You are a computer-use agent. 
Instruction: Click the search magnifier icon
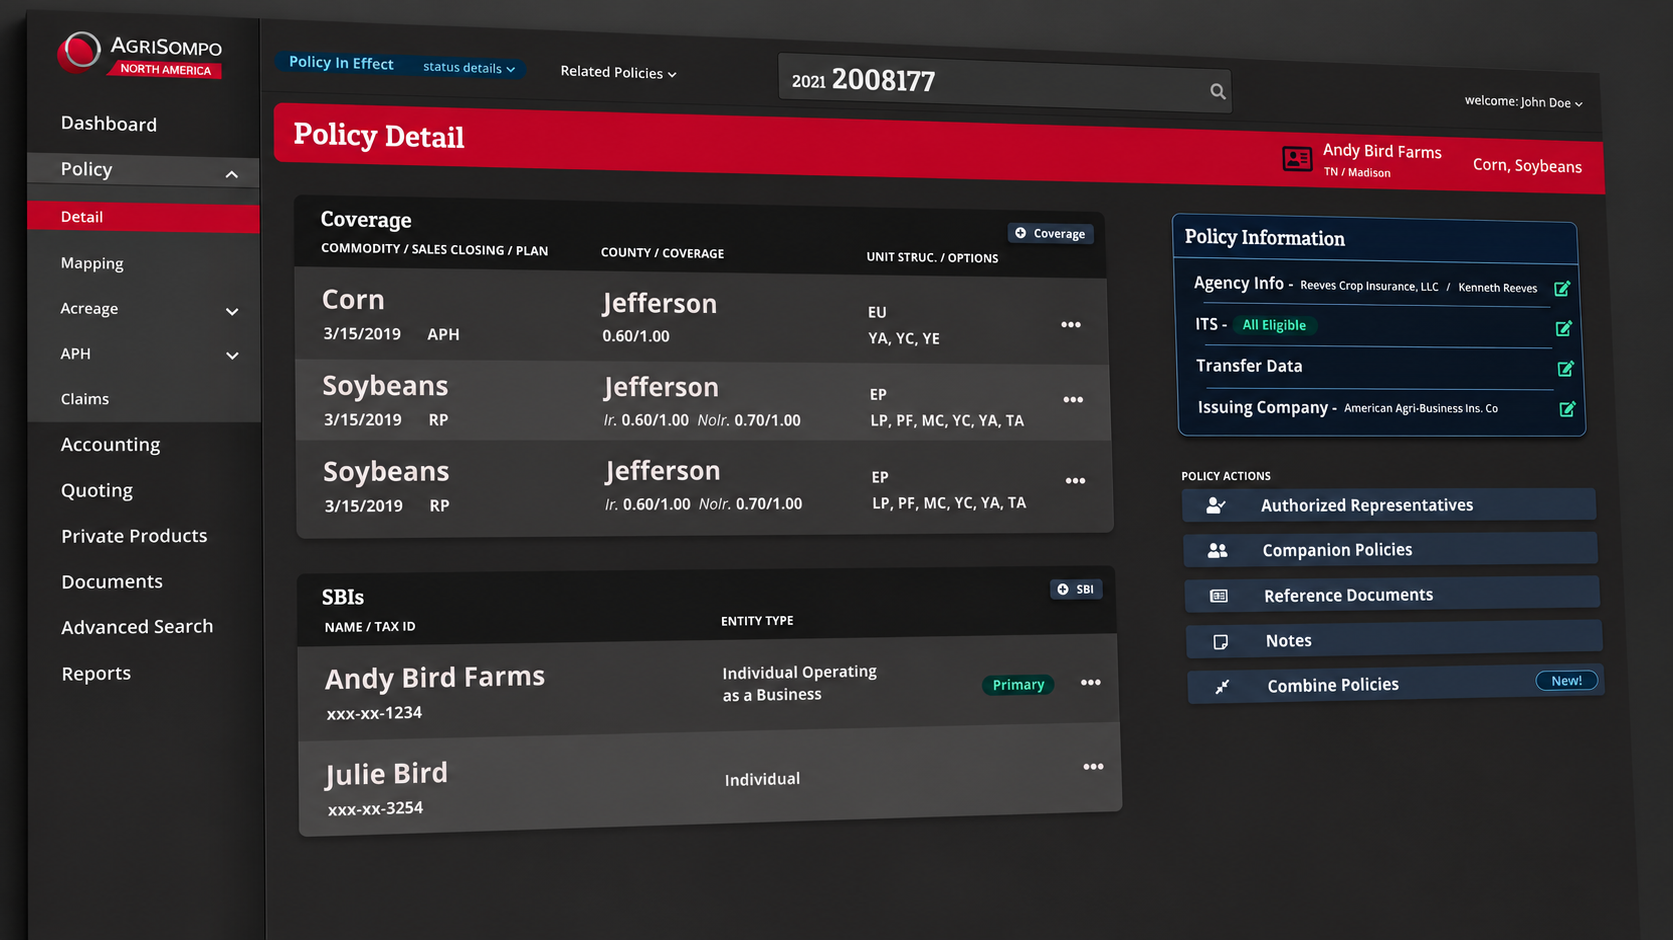[x=1217, y=91]
